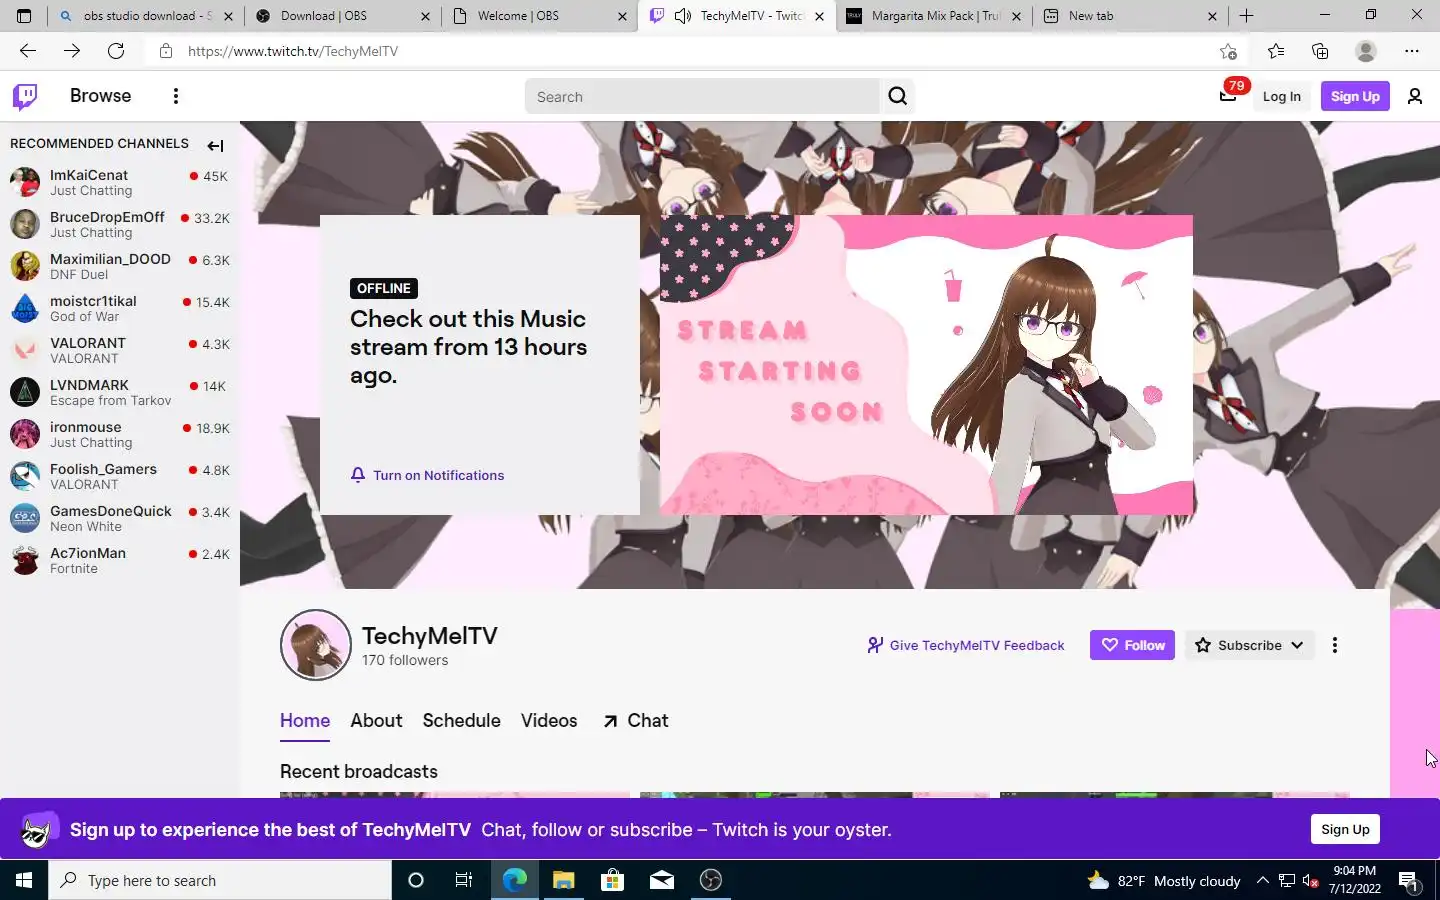
Task: Click the 170 followers text
Action: [x=405, y=661]
